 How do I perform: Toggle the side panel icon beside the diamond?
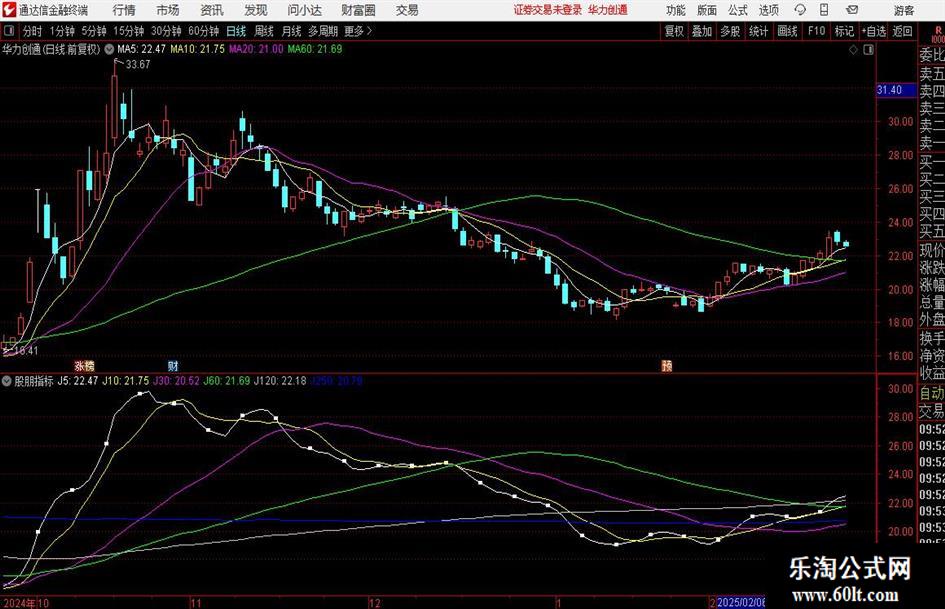pos(868,50)
